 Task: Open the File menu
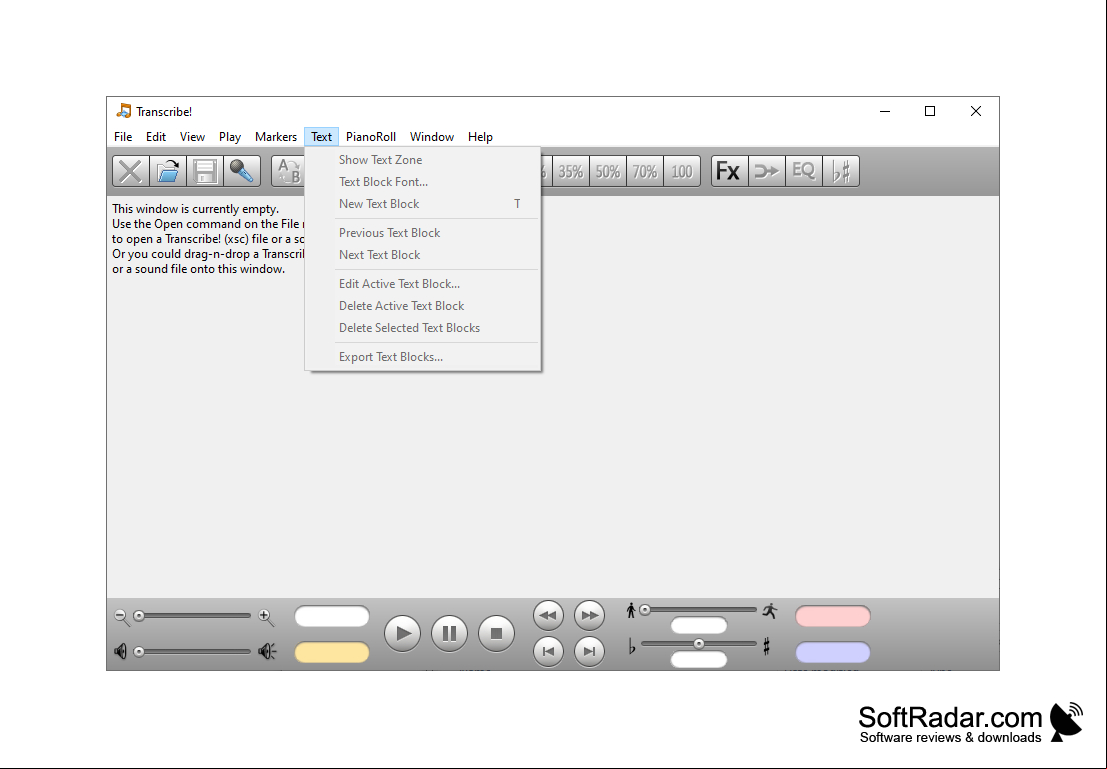(x=123, y=137)
